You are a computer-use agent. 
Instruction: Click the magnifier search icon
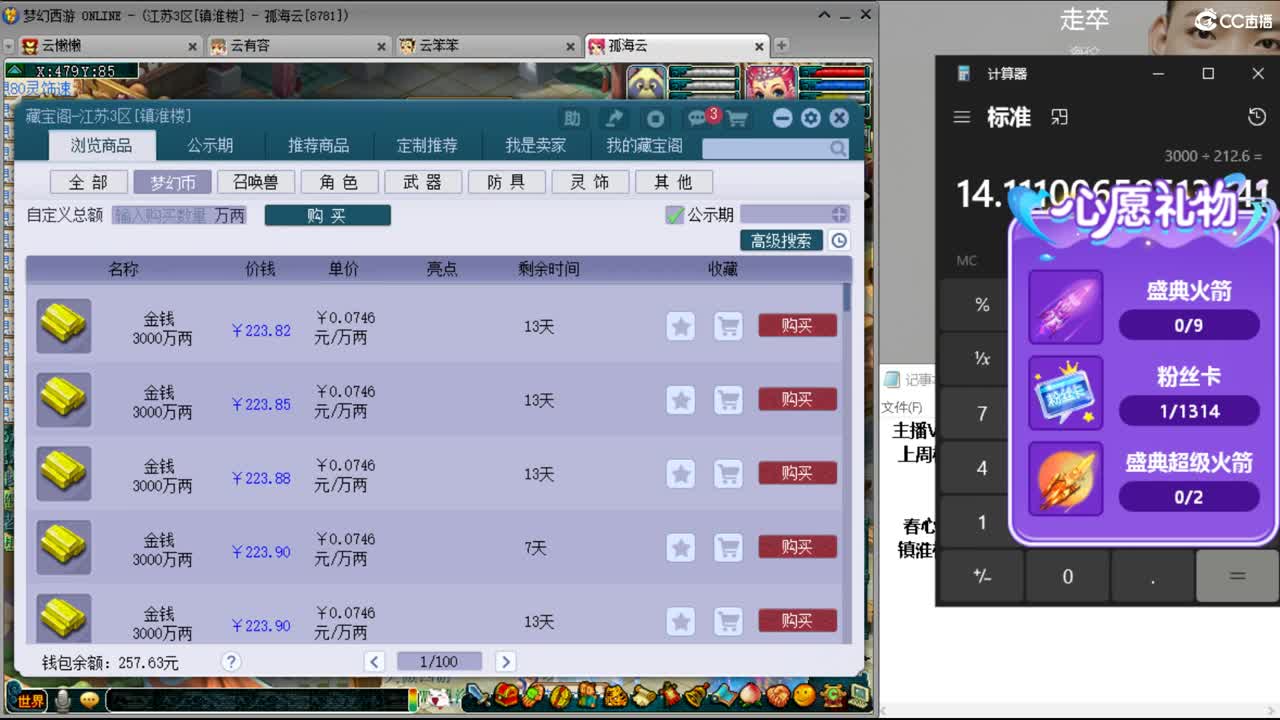838,148
